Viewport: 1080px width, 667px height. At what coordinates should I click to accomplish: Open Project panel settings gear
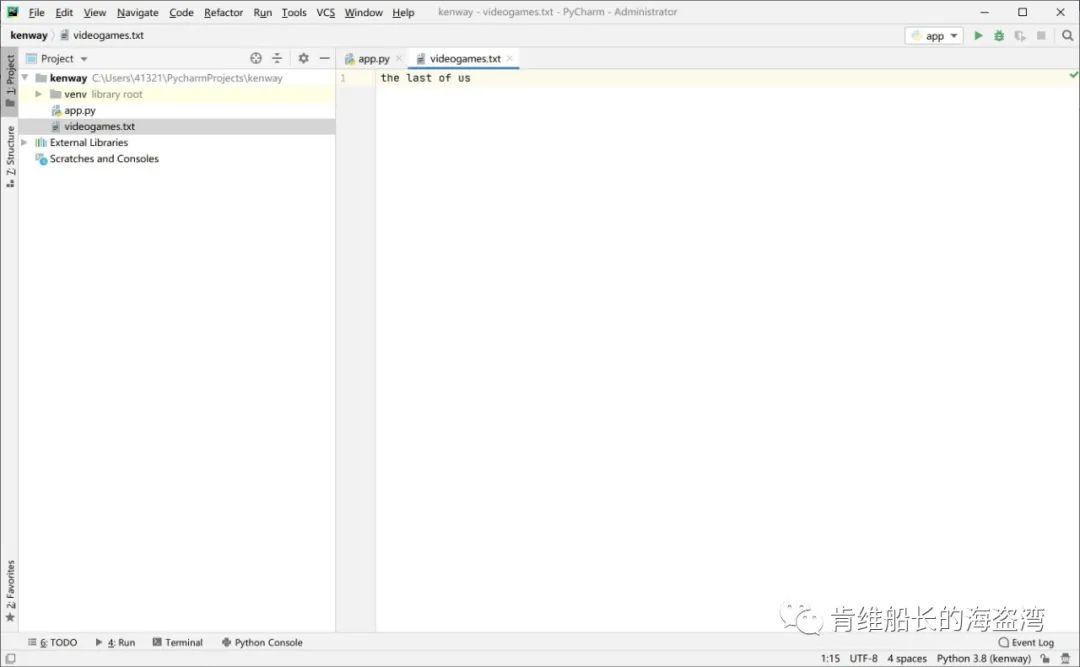303,59
